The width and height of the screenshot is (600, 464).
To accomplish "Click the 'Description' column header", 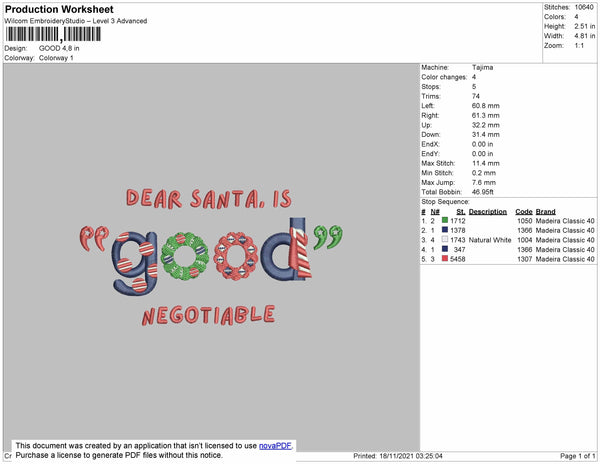I will 488,212.
